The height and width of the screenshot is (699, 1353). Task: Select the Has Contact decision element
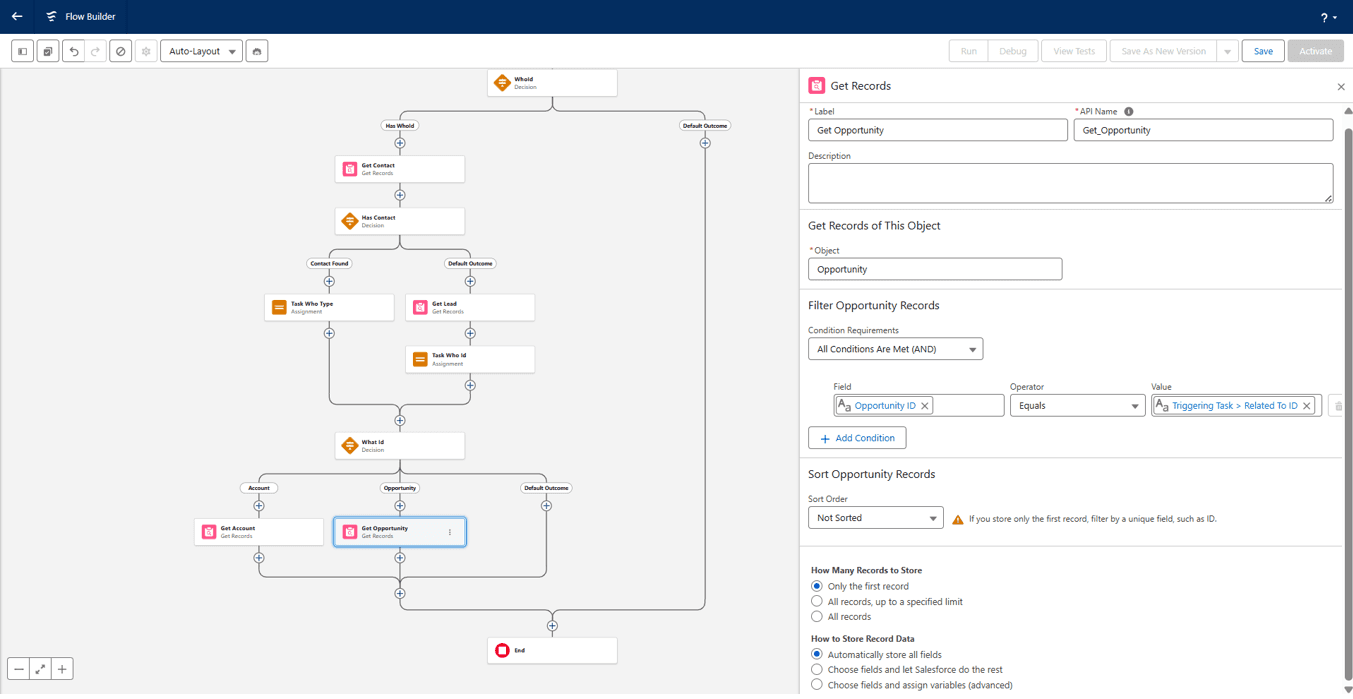[x=400, y=221]
